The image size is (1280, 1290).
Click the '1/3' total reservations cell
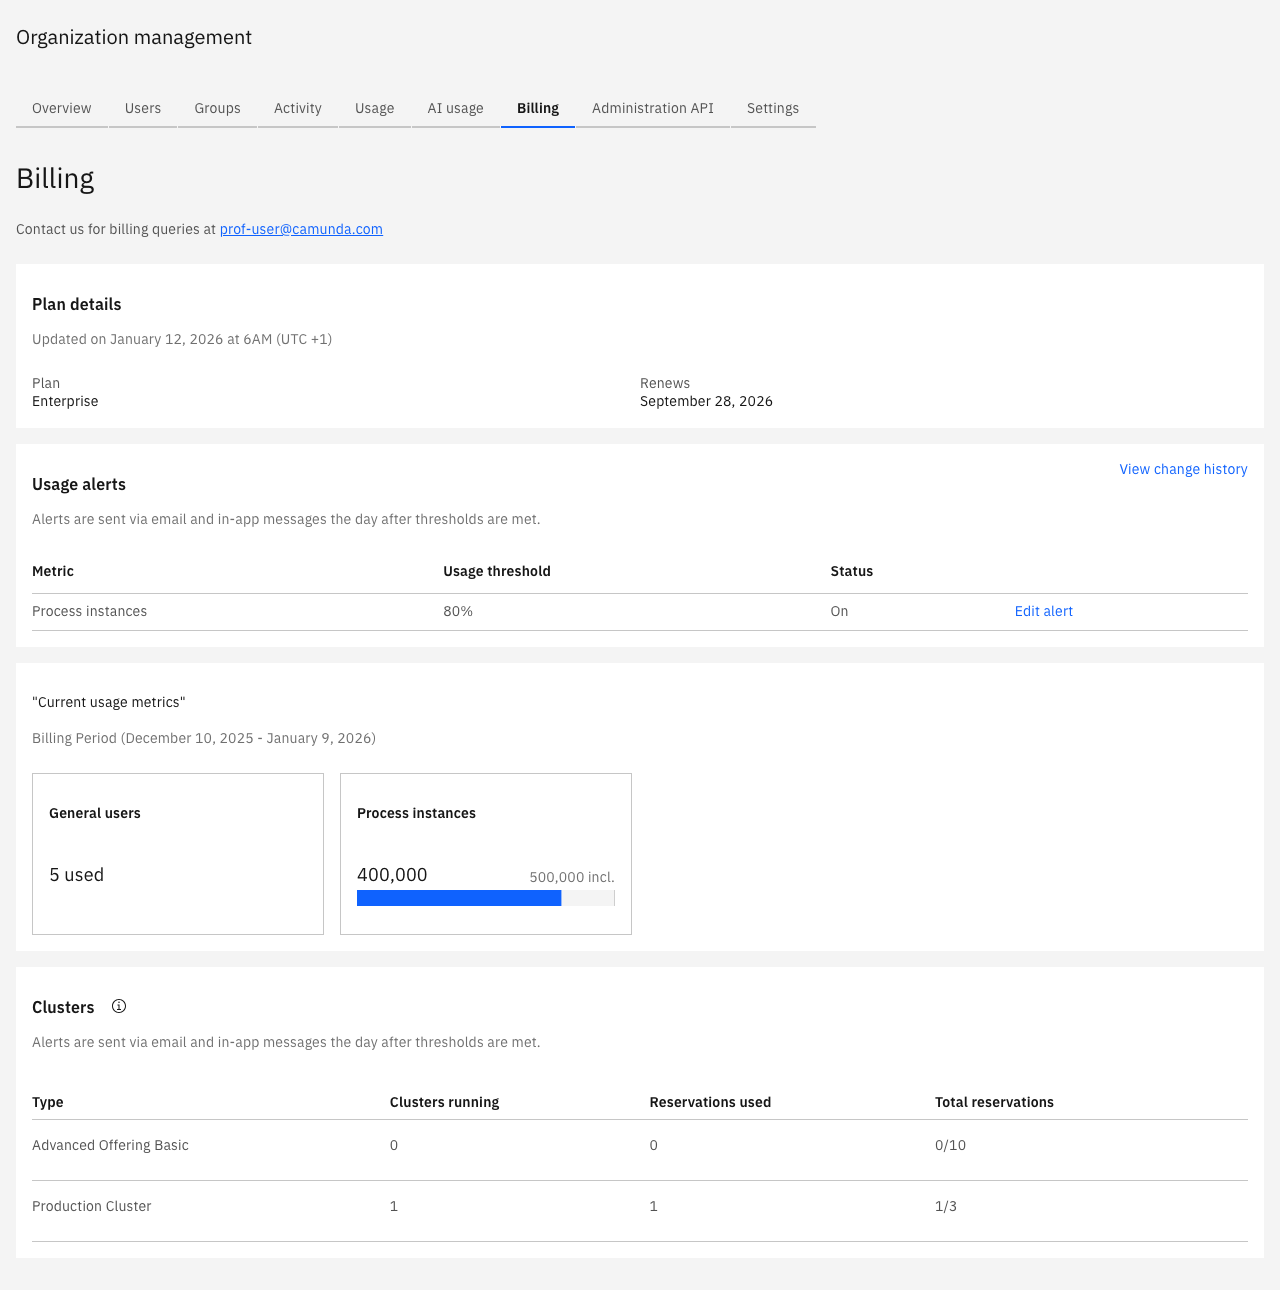(946, 1206)
